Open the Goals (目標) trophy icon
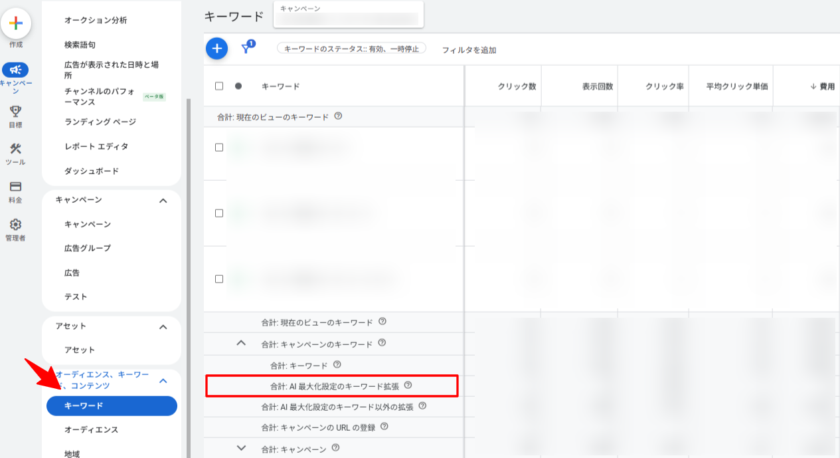Viewport: 840px width, 458px height. pyautogui.click(x=15, y=112)
